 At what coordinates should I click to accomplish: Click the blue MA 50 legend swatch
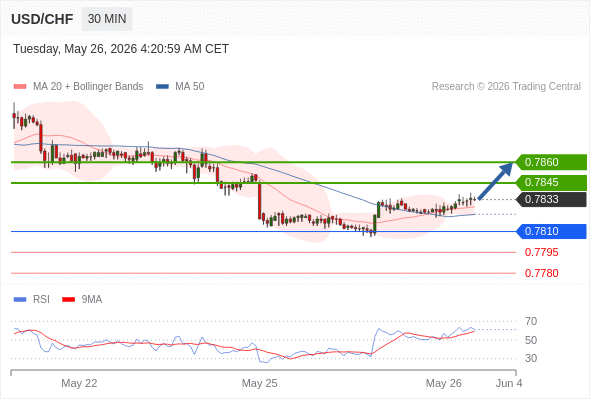[x=162, y=87]
